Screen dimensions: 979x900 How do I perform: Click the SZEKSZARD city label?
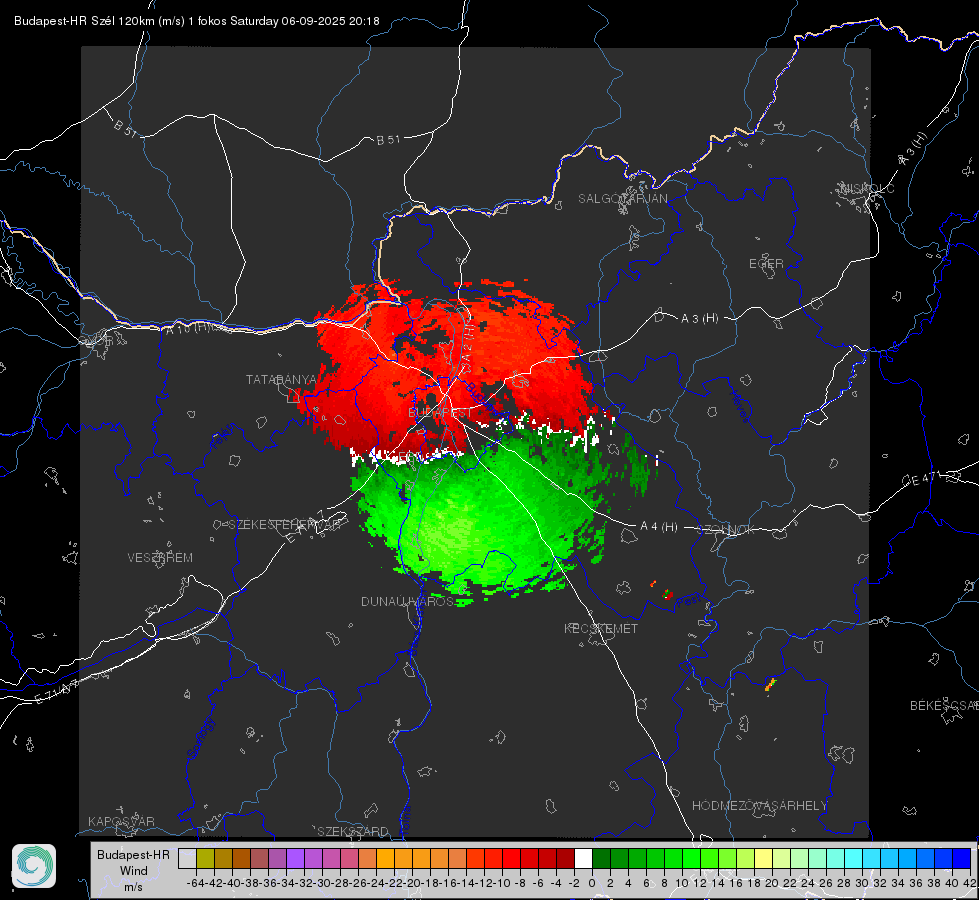click(x=353, y=831)
